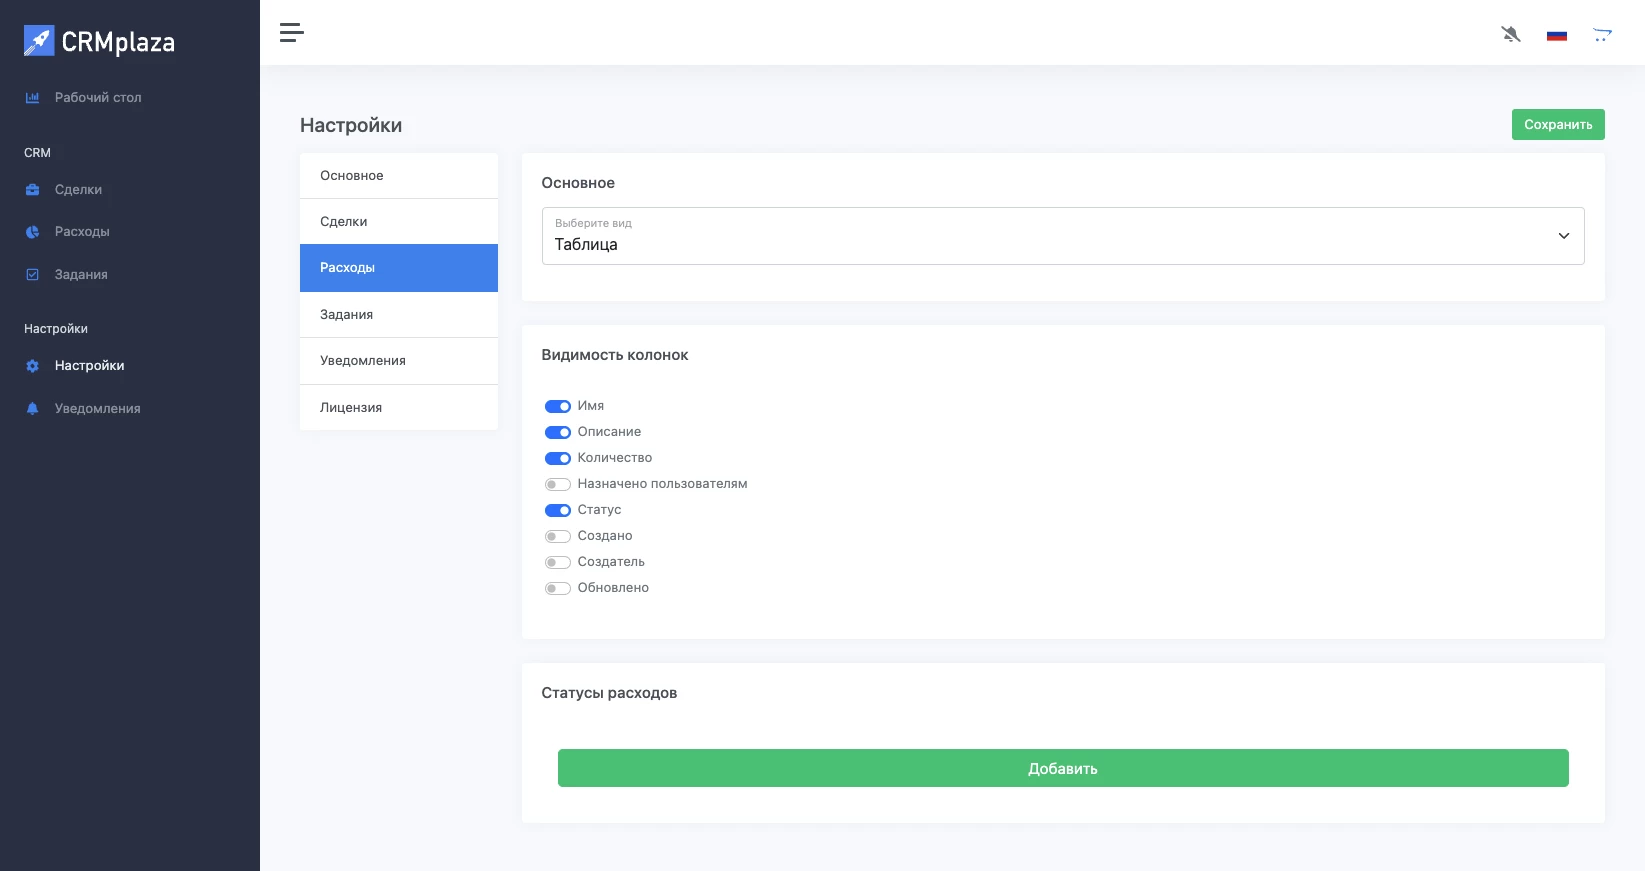Click the Основное section heading in the panel
Viewport: 1645px width, 871px height.
click(578, 183)
